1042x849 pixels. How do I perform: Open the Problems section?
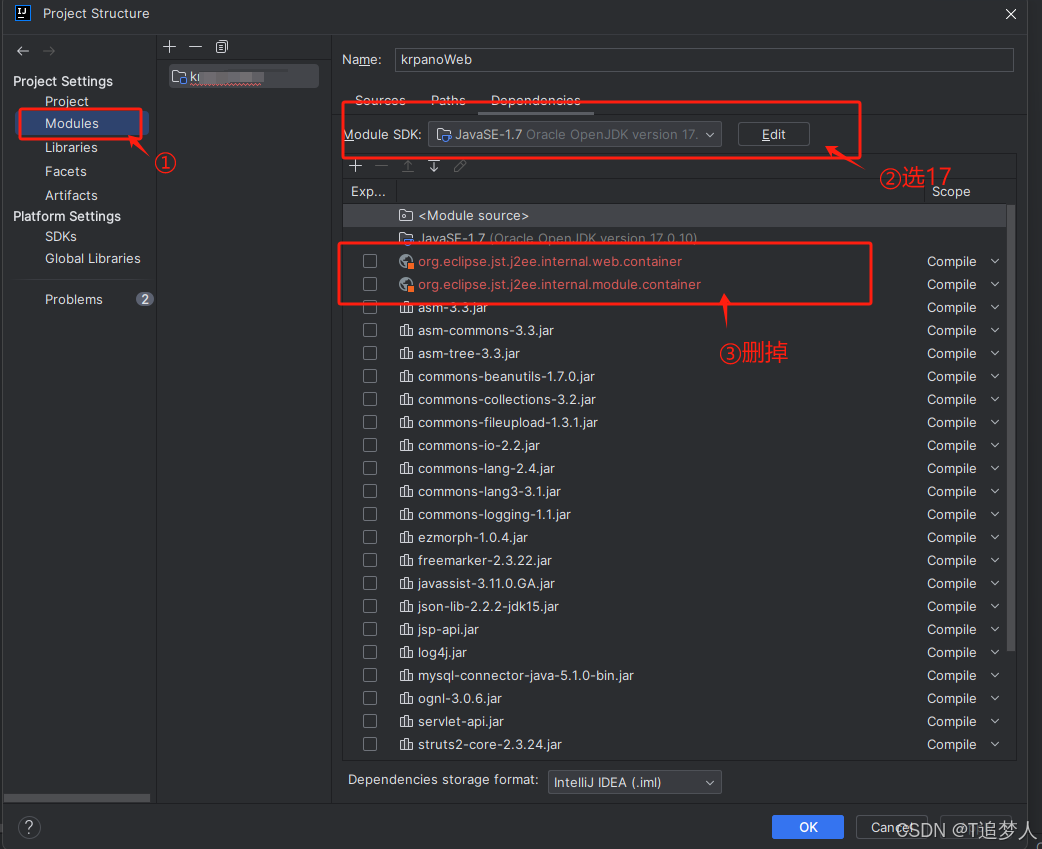pyautogui.click(x=74, y=300)
